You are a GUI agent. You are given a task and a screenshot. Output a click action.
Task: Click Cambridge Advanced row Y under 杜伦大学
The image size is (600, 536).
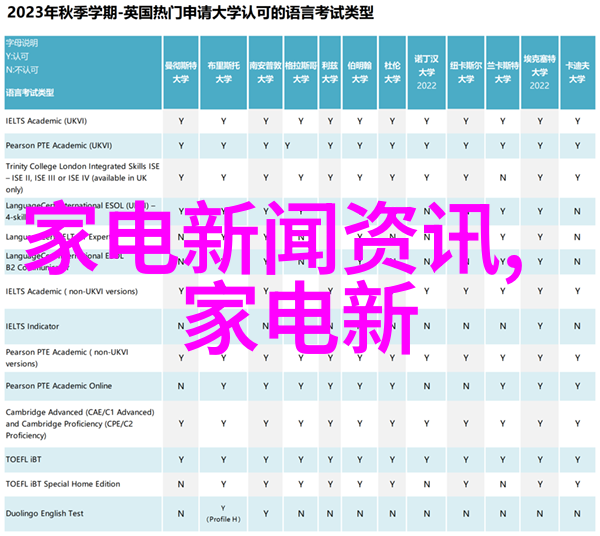[x=392, y=424]
